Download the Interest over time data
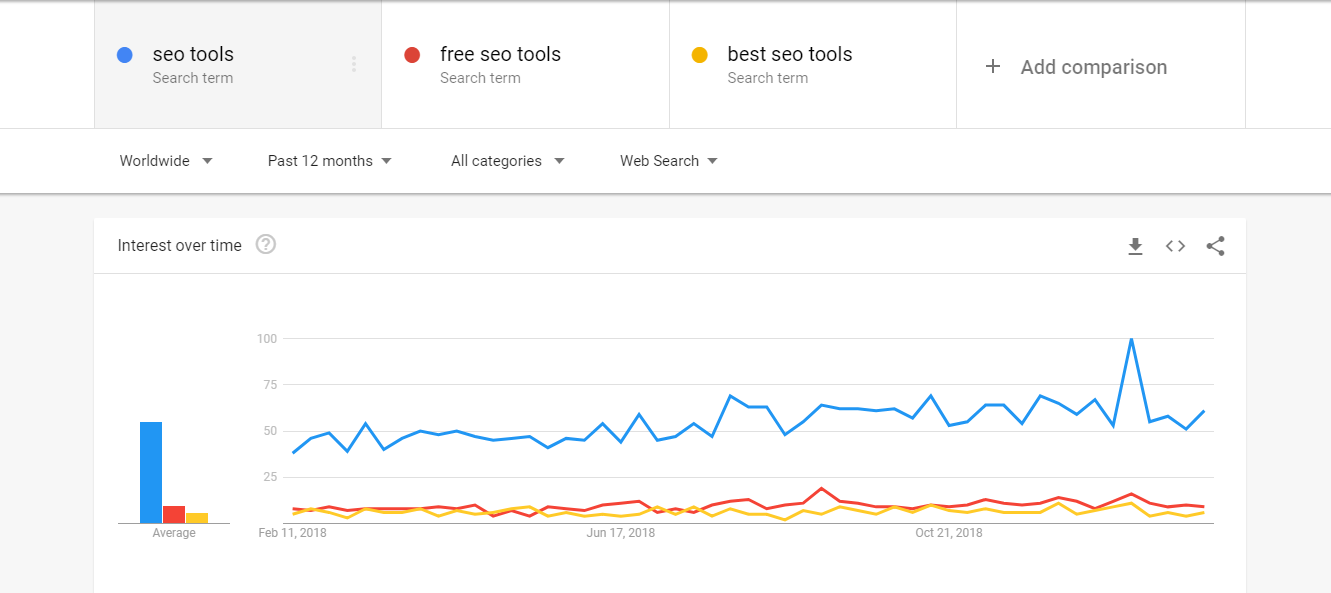 pos(1135,246)
